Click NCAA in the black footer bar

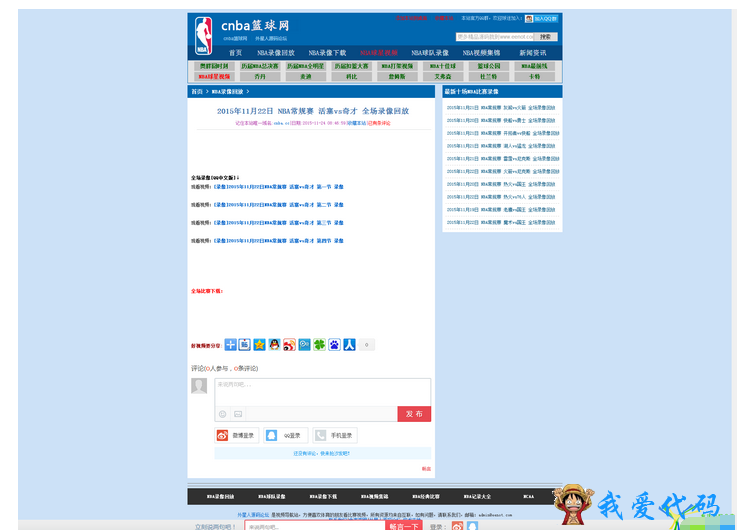528,496
